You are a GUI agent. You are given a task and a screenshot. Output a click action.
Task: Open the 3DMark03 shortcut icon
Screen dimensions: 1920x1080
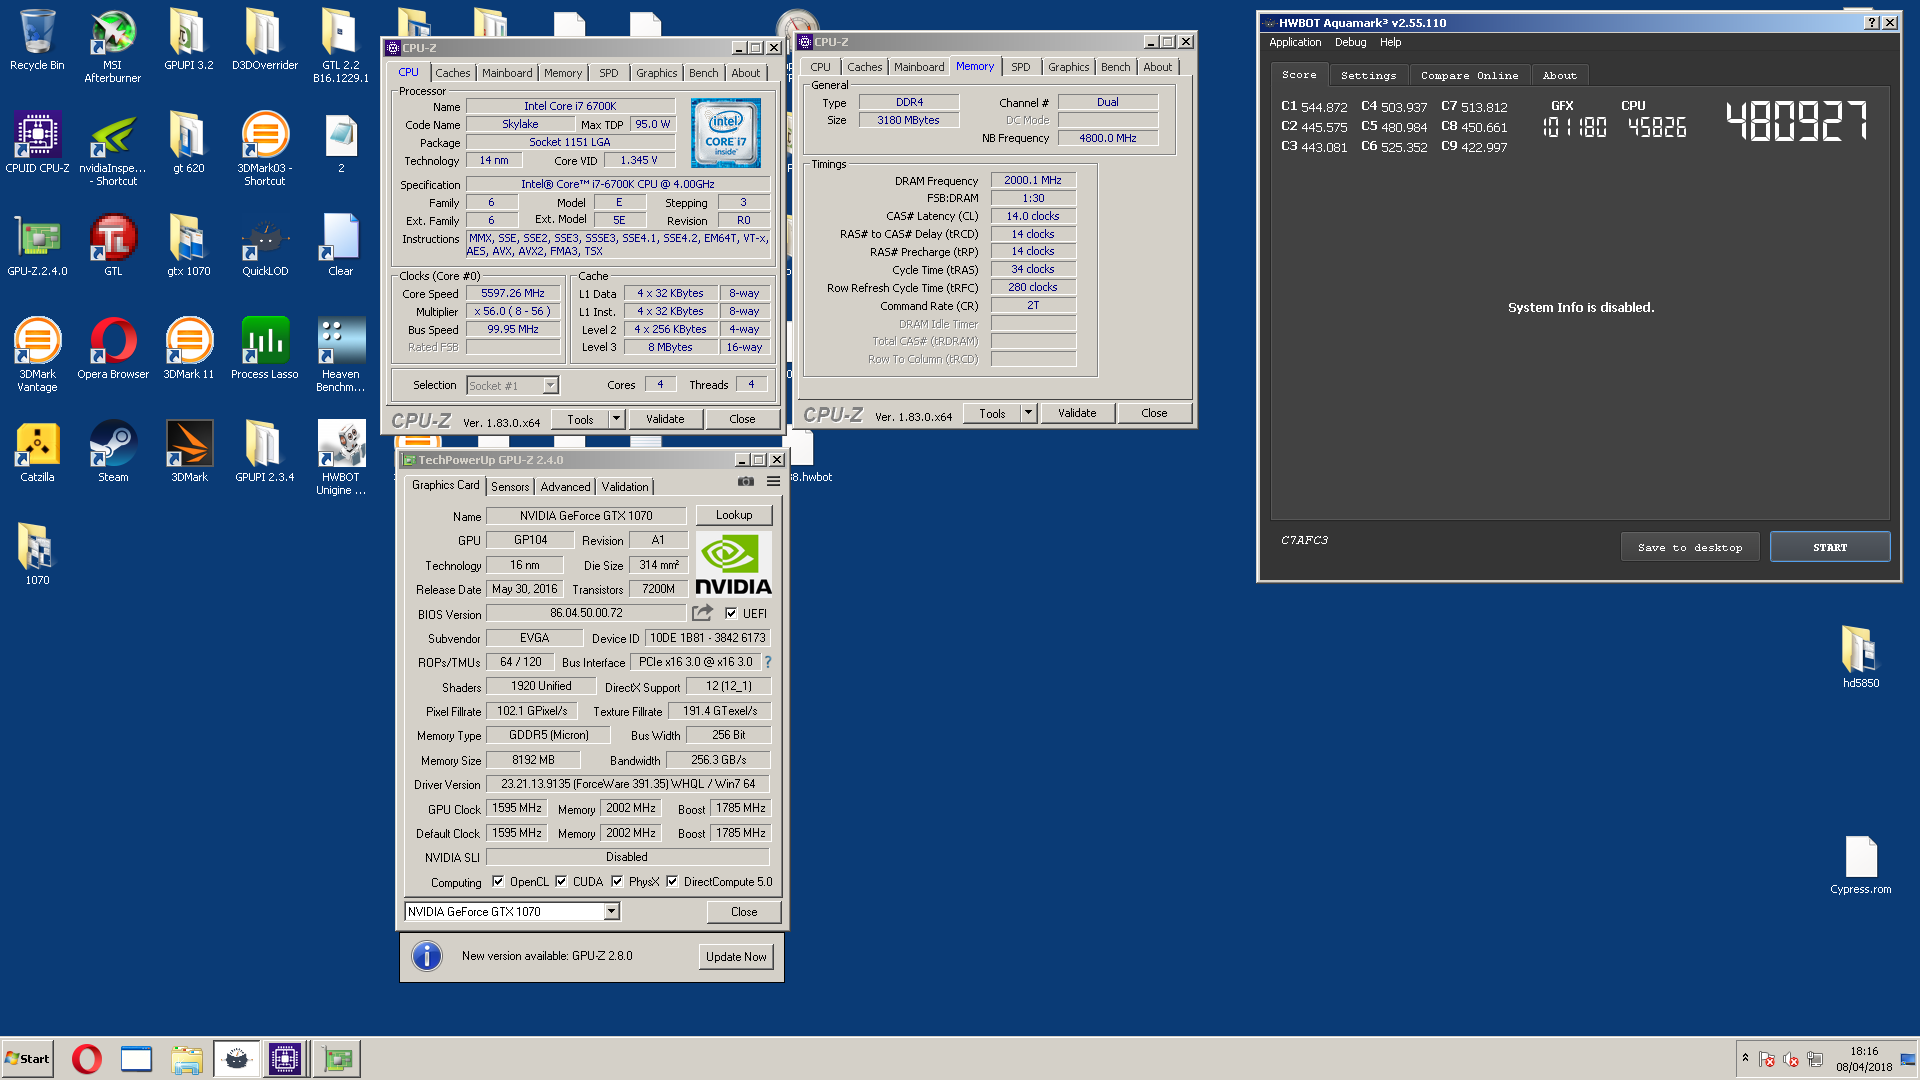pos(265,148)
